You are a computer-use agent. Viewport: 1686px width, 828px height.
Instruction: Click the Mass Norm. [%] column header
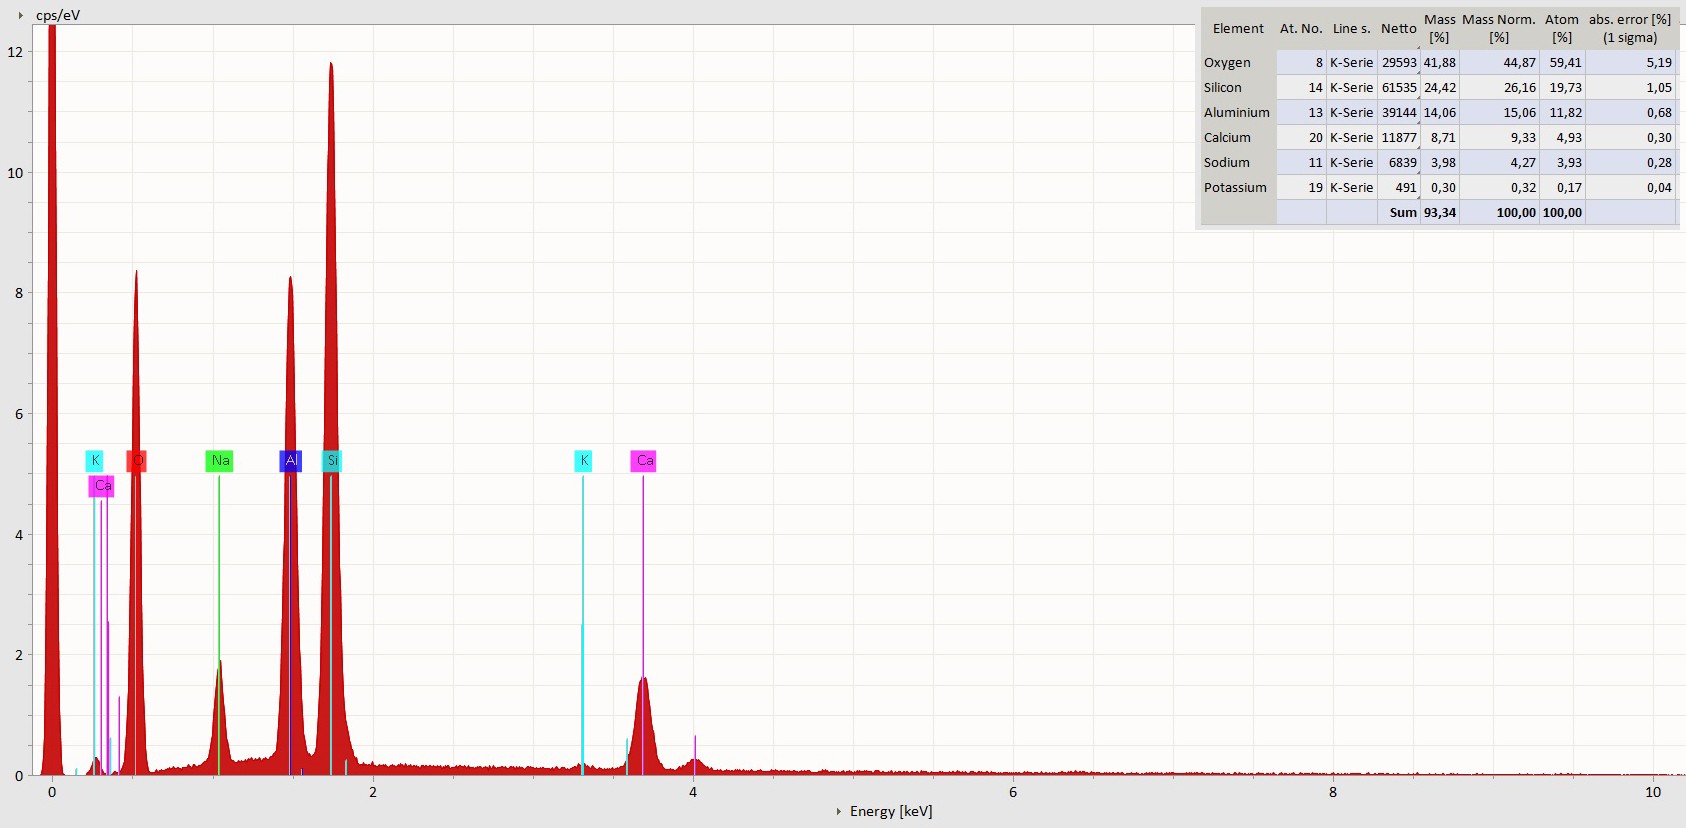coord(1498,29)
